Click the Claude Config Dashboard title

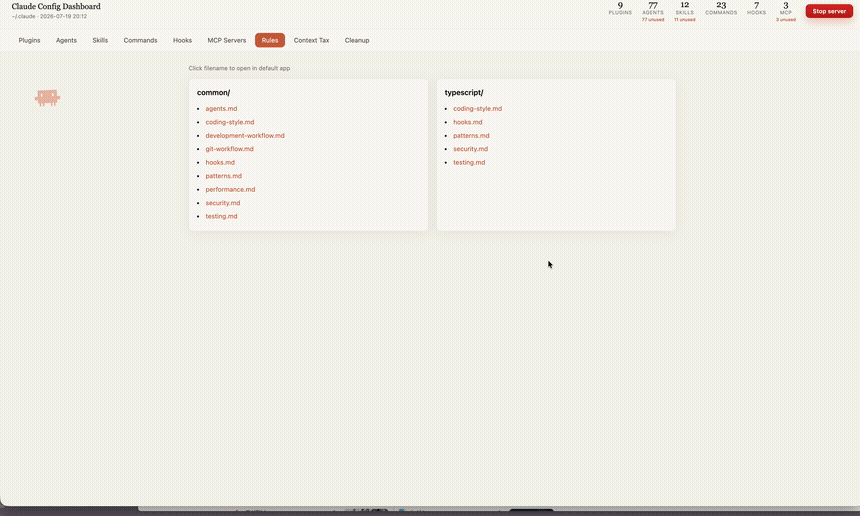point(56,7)
